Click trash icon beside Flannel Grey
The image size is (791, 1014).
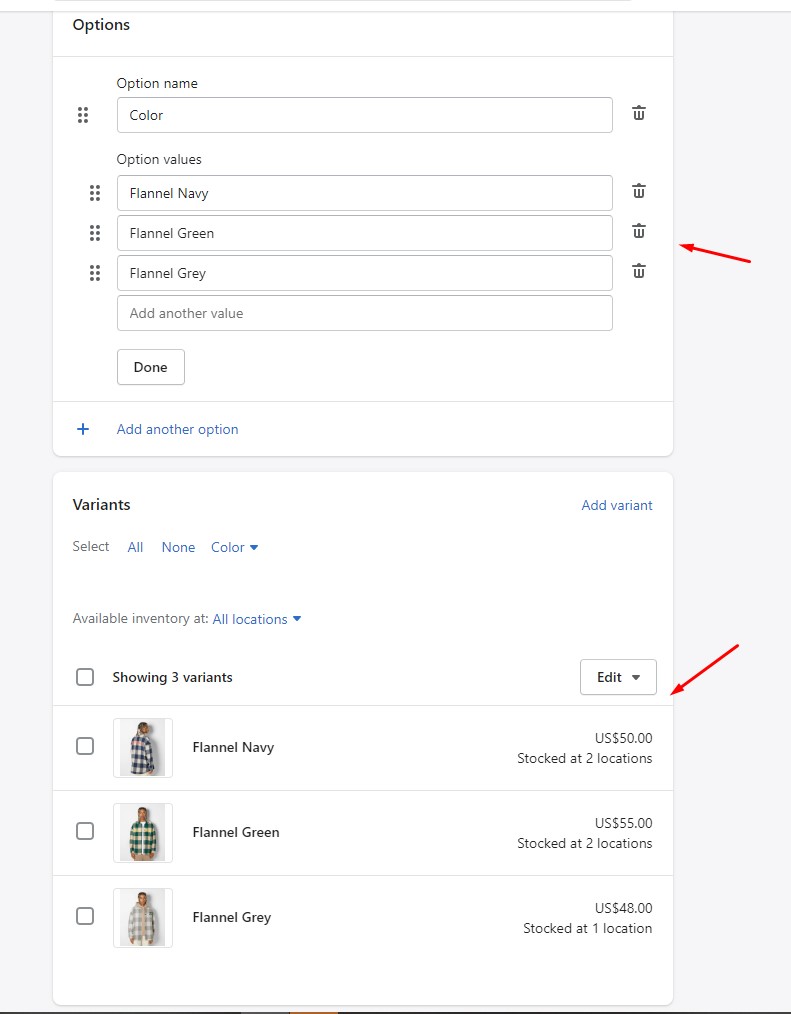click(639, 271)
